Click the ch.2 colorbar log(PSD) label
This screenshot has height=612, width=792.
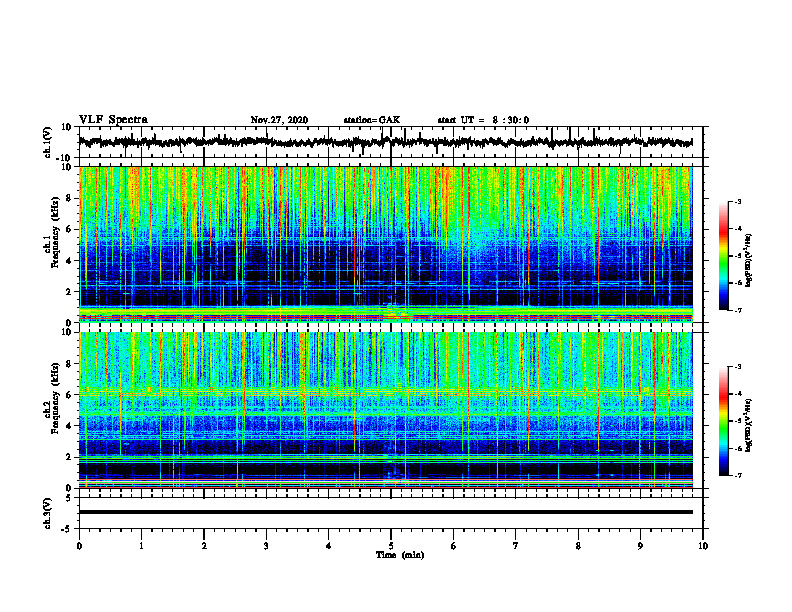[749, 424]
